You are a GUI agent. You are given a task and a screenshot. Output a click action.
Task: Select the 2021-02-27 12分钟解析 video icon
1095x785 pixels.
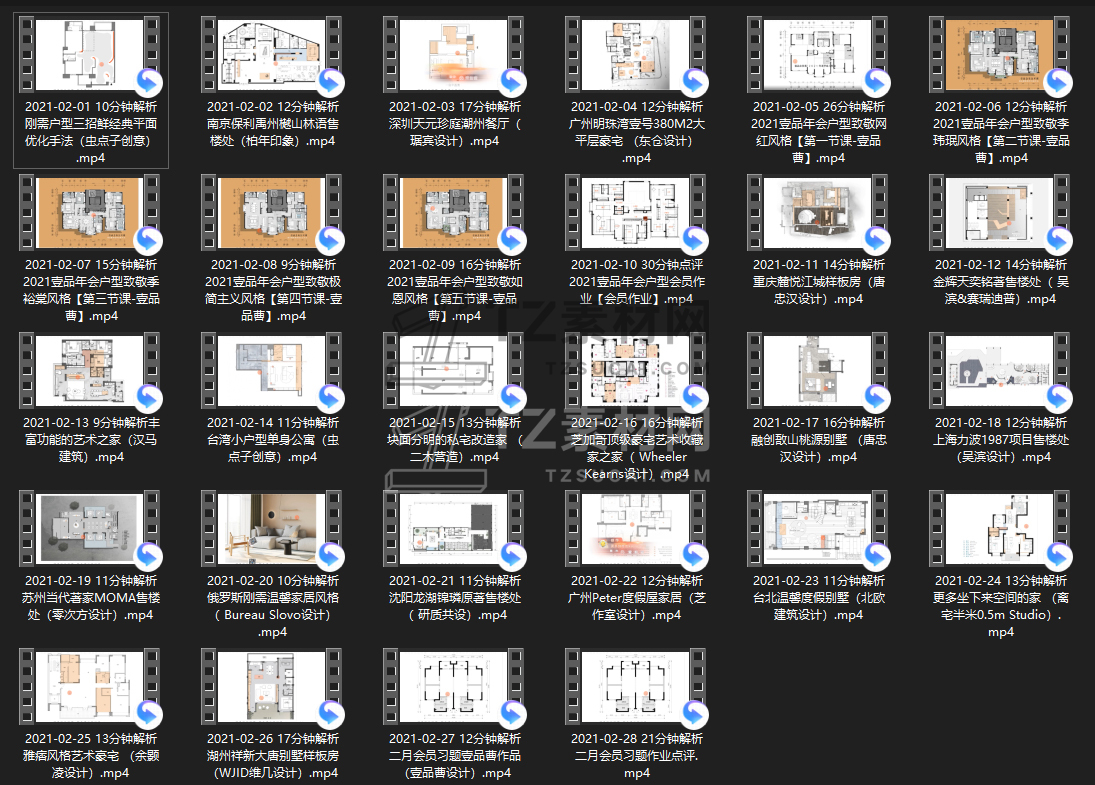[454, 686]
